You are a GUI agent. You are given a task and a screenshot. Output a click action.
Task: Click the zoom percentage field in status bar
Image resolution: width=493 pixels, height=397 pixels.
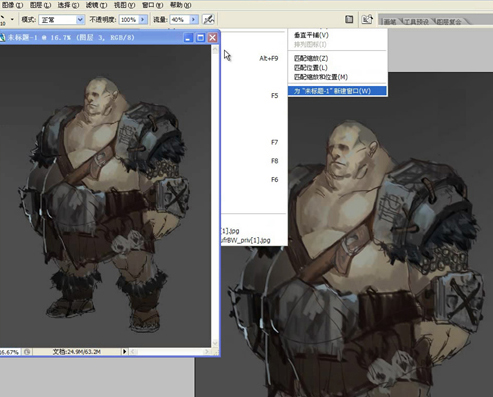point(10,352)
